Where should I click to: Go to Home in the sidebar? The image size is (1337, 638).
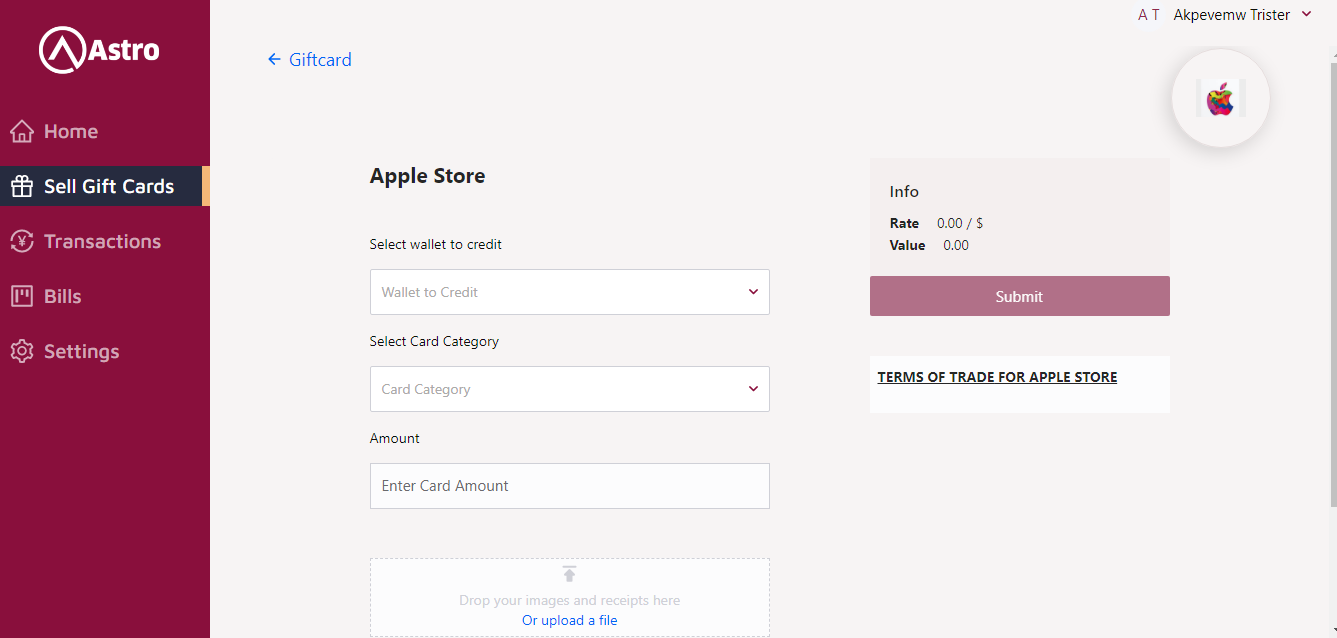pyautogui.click(x=71, y=131)
